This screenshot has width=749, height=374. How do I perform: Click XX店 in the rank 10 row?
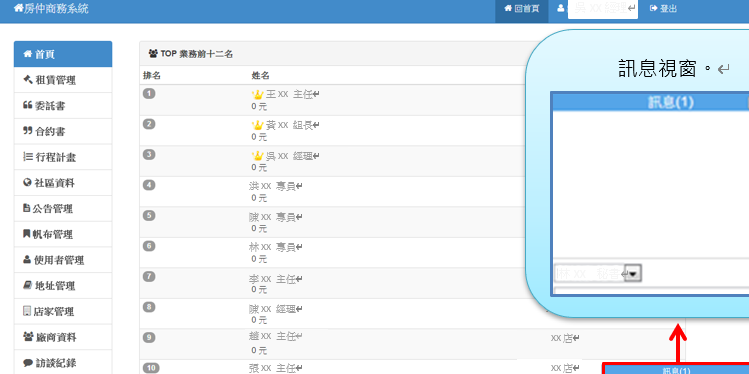tap(565, 368)
